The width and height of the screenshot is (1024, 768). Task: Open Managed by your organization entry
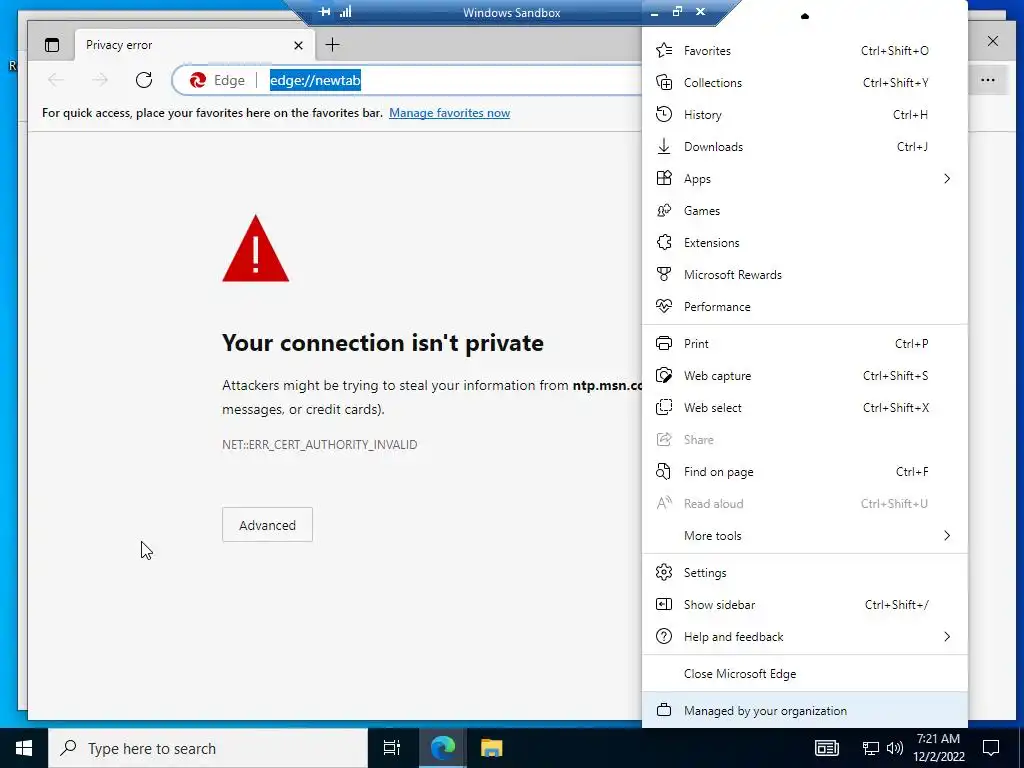coord(805,711)
